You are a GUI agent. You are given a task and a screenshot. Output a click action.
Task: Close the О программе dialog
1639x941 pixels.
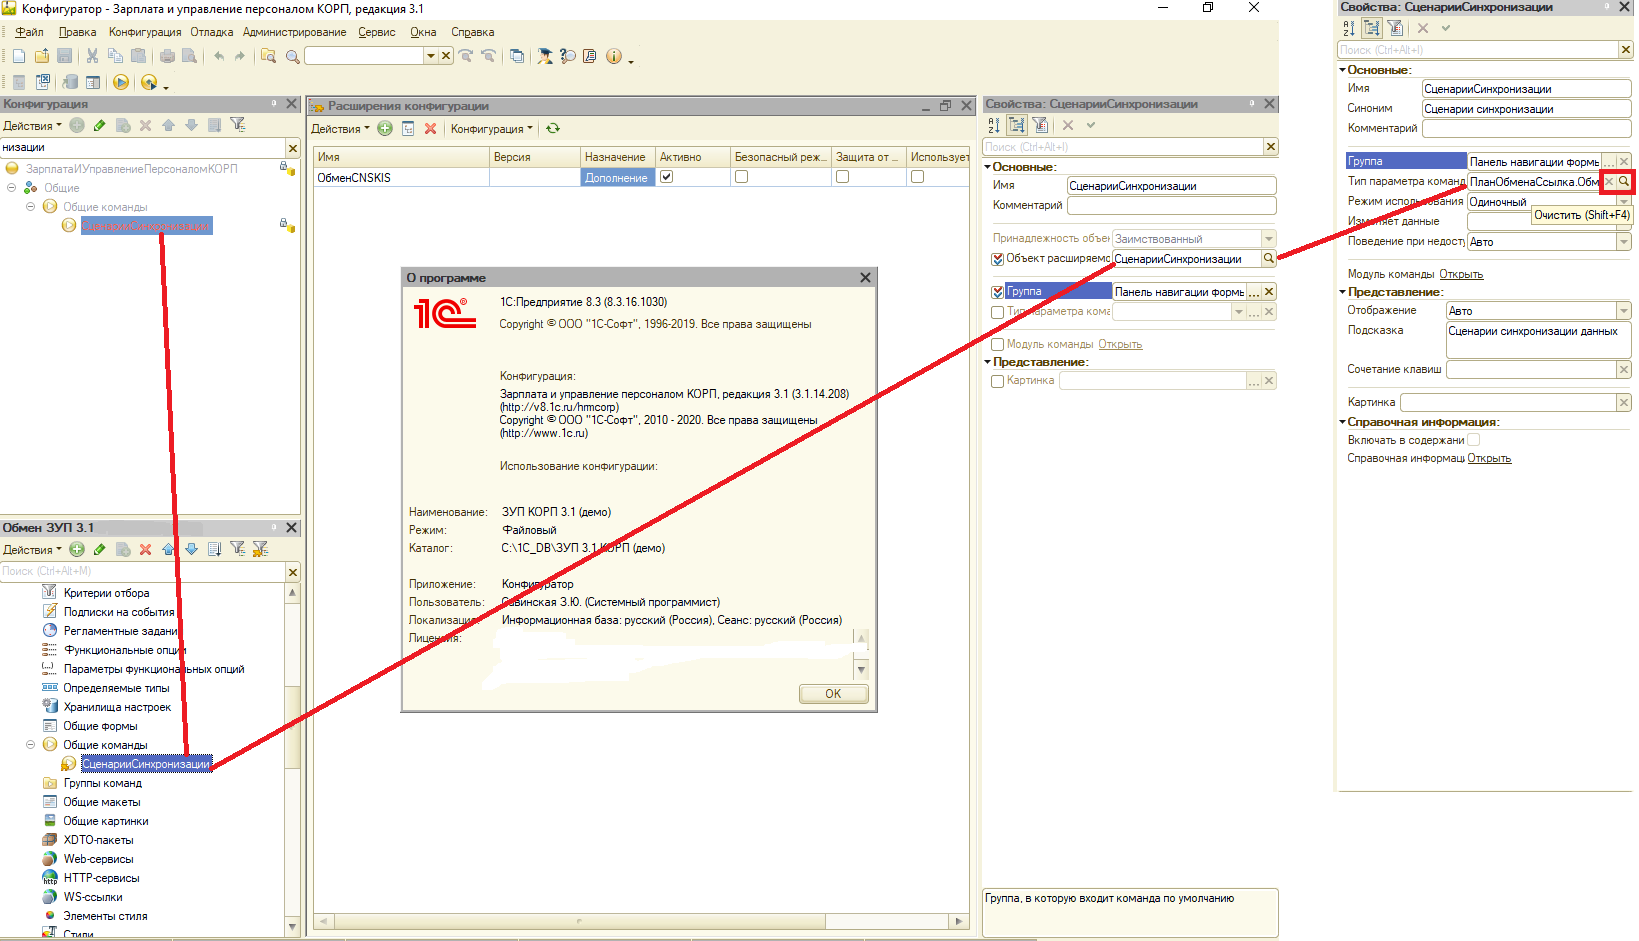tap(865, 278)
